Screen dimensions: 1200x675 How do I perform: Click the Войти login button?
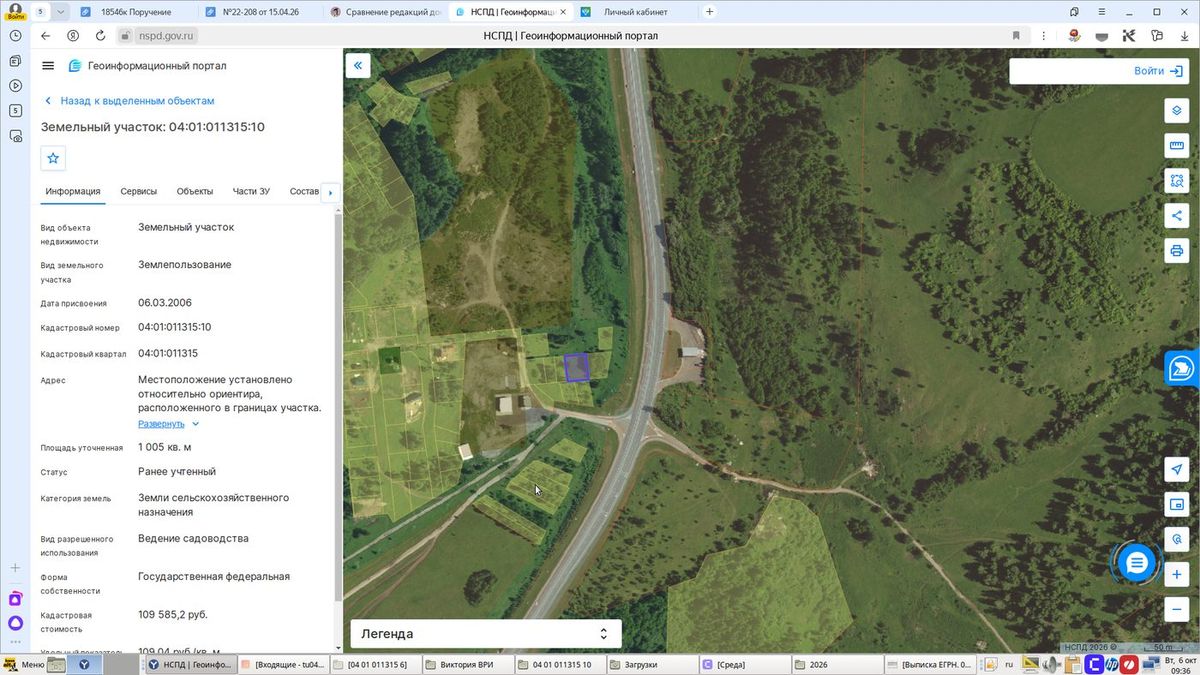pyautogui.click(x=1158, y=71)
